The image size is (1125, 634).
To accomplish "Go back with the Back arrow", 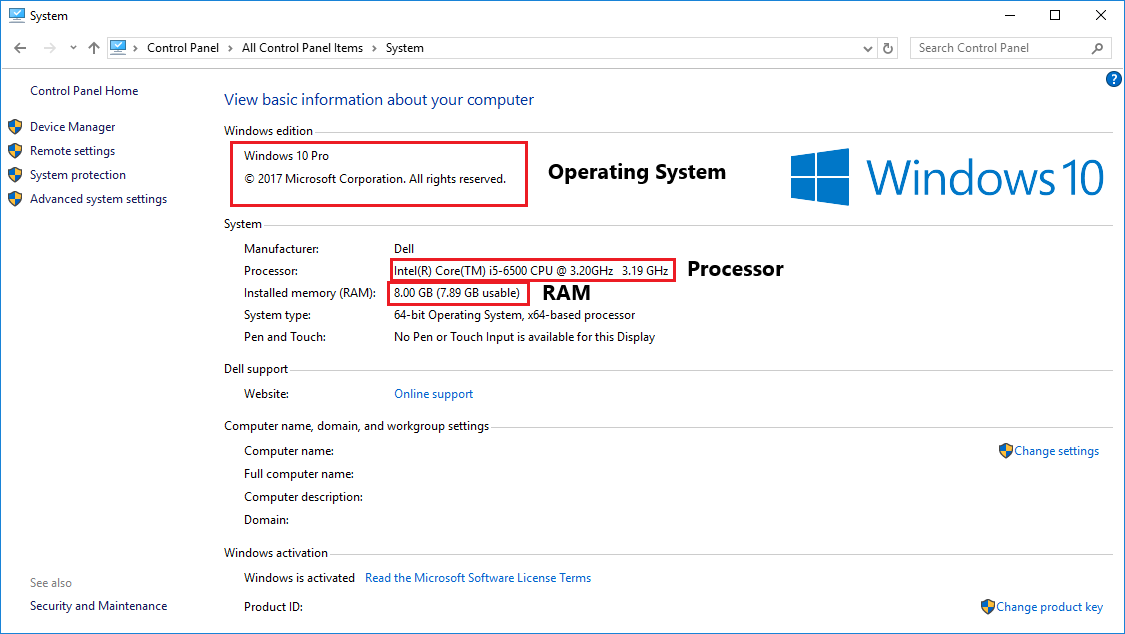I will coord(20,48).
